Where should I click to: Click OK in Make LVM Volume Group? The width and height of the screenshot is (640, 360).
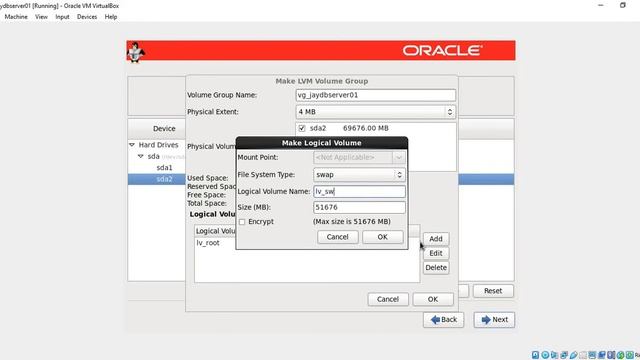tap(433, 299)
